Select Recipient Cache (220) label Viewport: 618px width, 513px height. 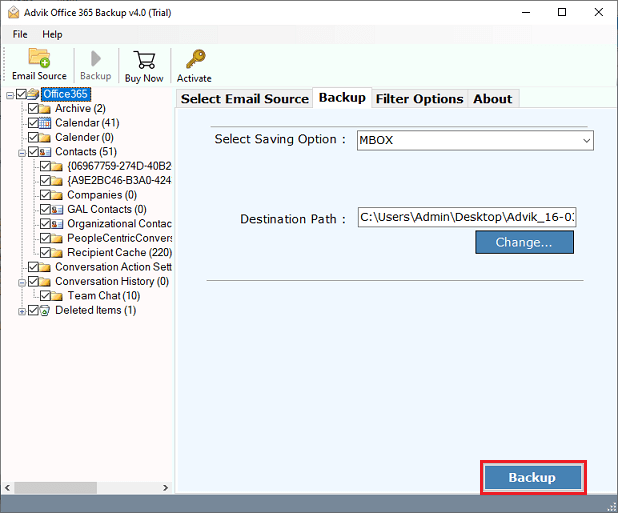tap(119, 252)
